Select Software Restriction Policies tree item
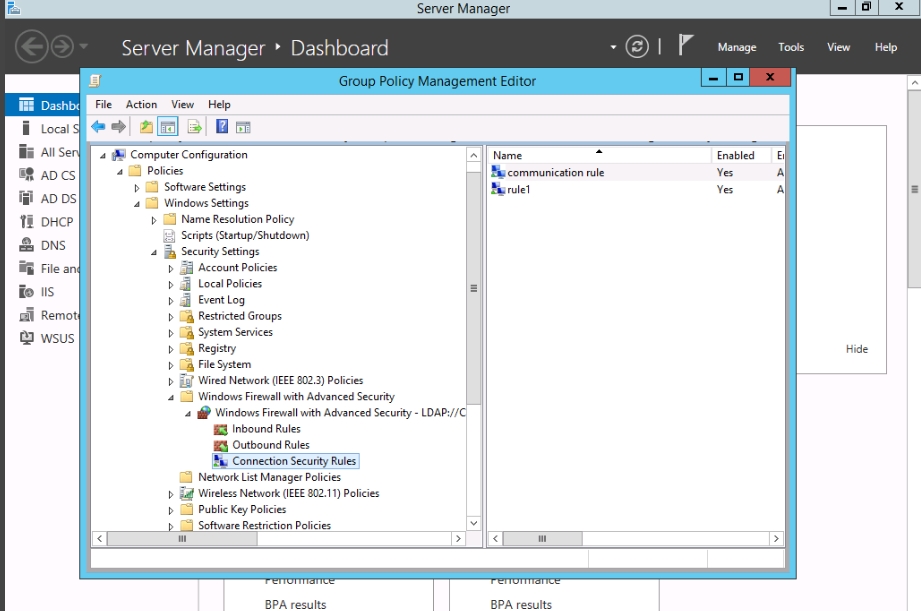 tap(264, 525)
